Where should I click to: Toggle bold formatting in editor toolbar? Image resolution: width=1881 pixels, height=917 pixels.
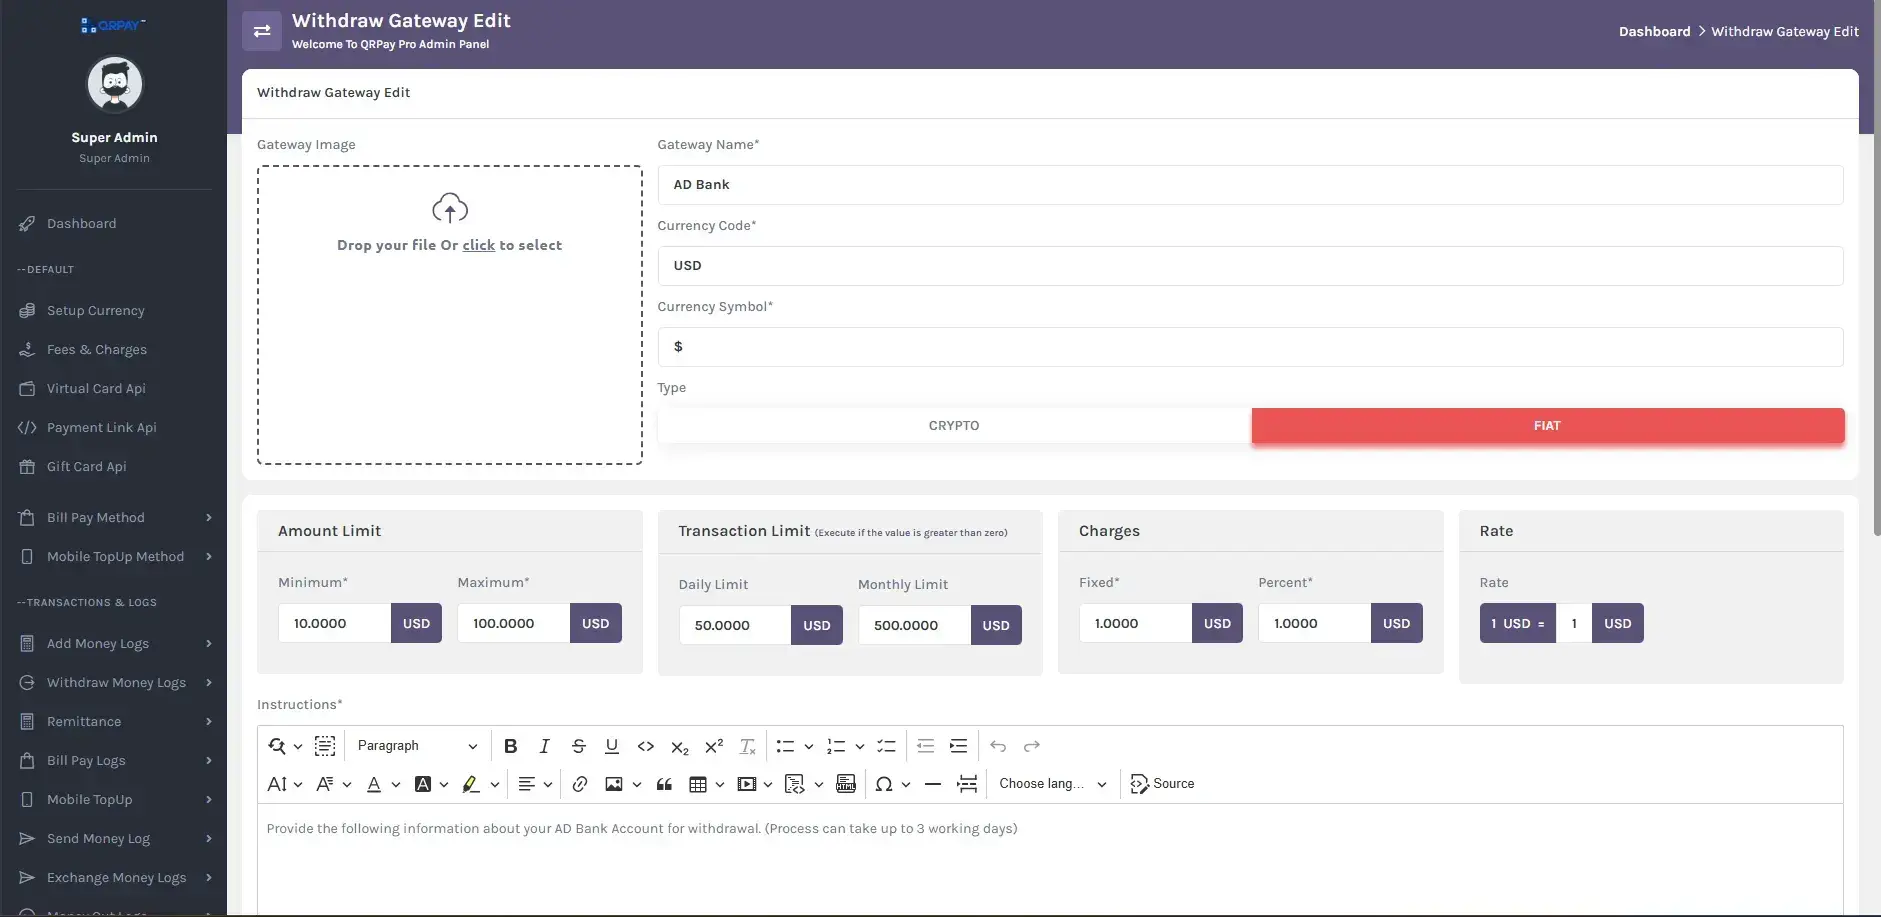pos(510,746)
